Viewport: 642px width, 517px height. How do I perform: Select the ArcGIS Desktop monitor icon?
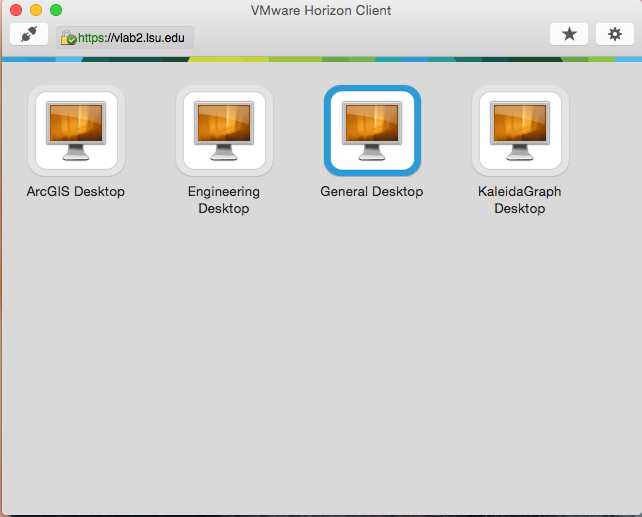pos(76,131)
